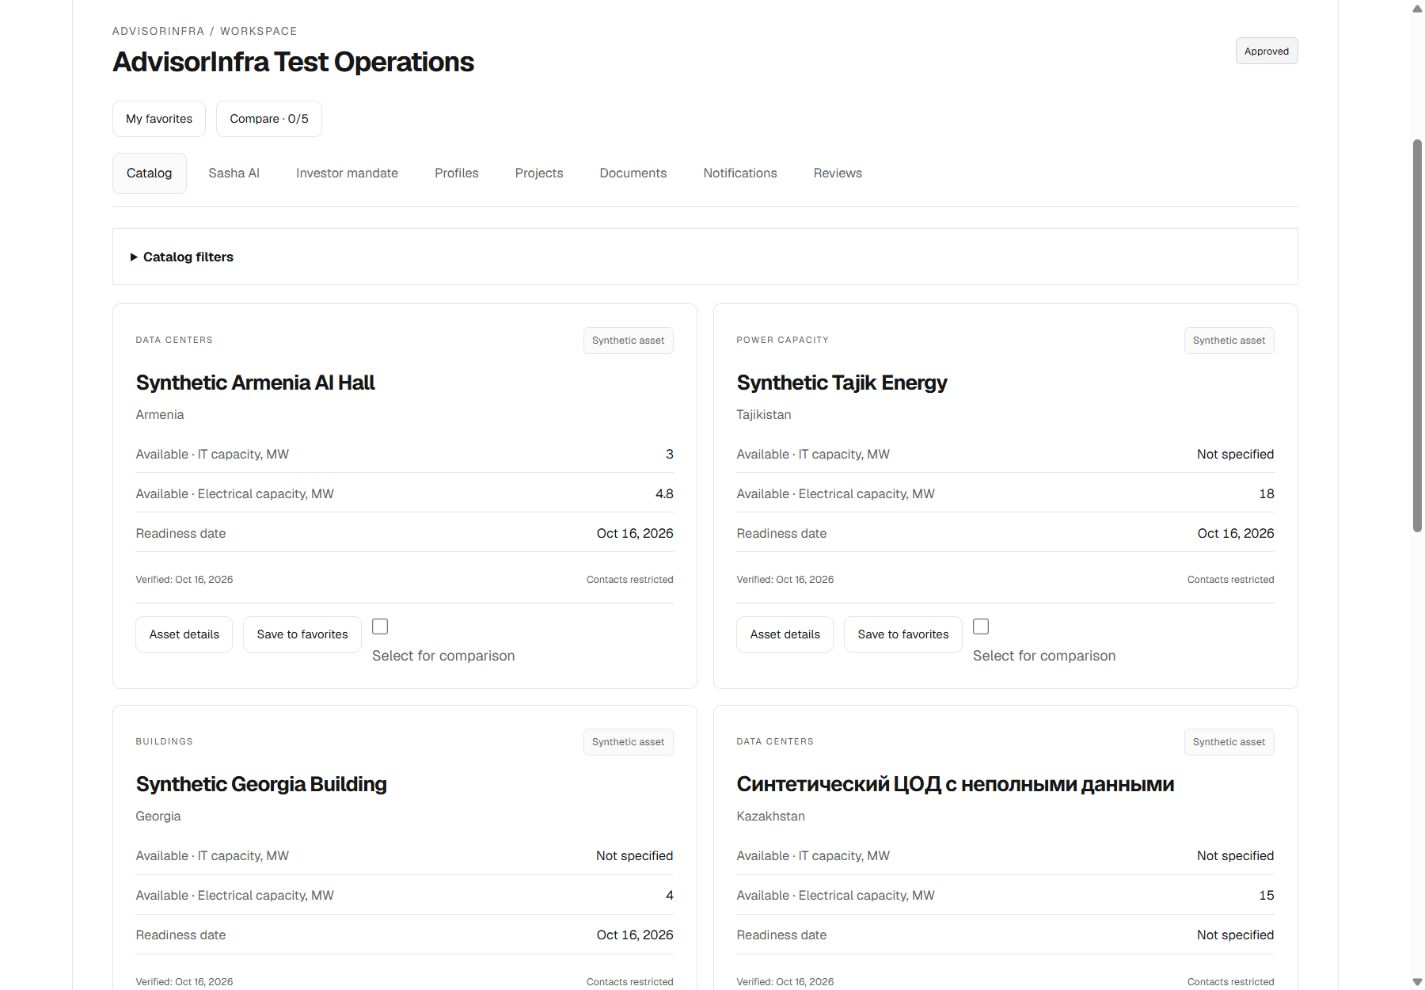This screenshot has width=1425, height=990.
Task: Save Synthetic Armenia AI Hall to favorites
Action: coord(302,635)
